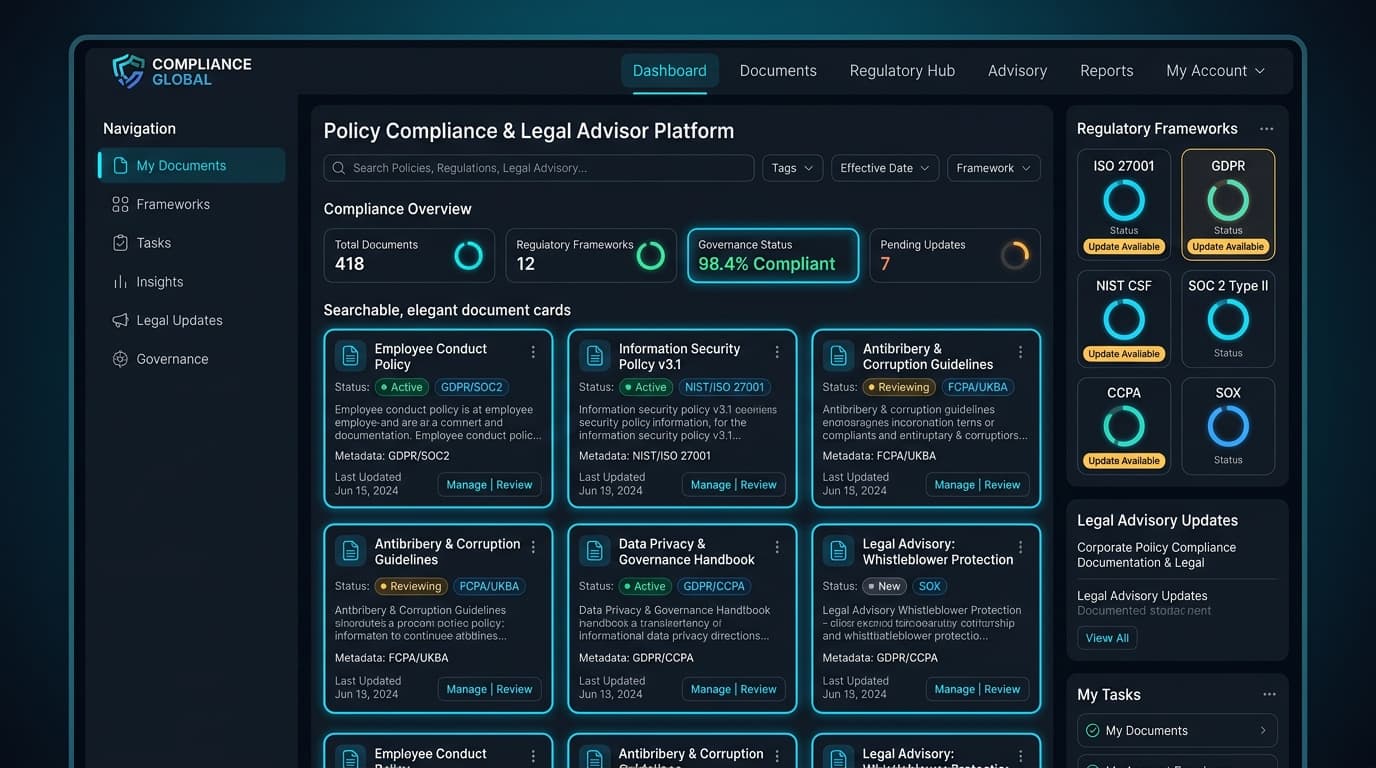
Task: Click the magnifier icon in search bar
Action: [339, 168]
